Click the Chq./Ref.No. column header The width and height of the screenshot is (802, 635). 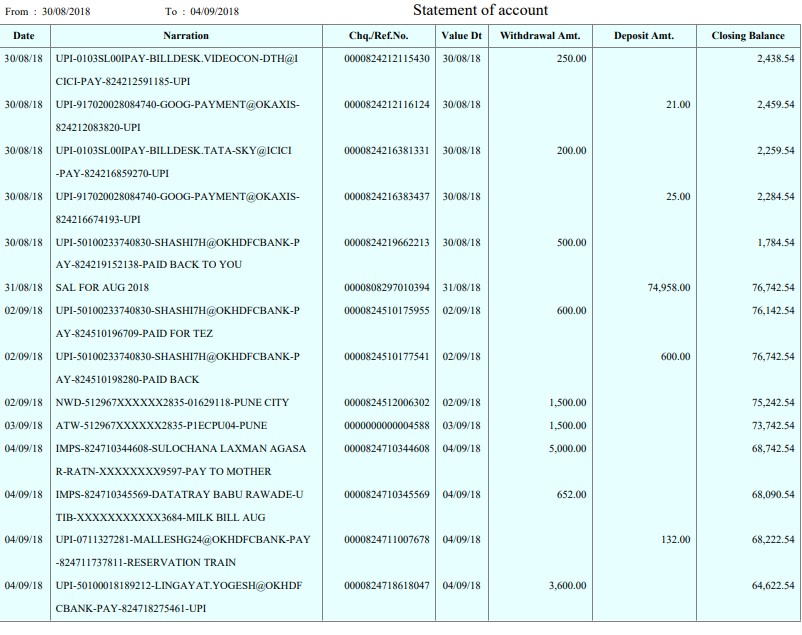(x=378, y=36)
